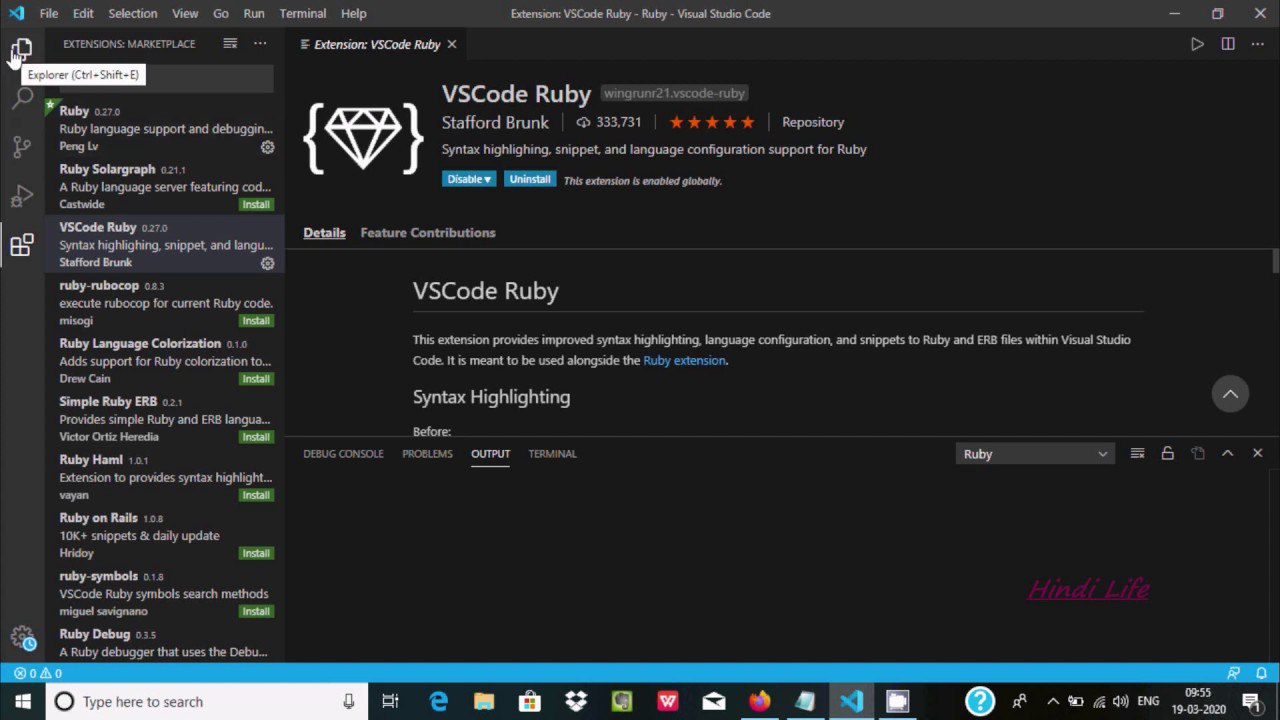This screenshot has height=720, width=1280.
Task: Open the manage gear for Ruby extension
Action: pyautogui.click(x=267, y=147)
